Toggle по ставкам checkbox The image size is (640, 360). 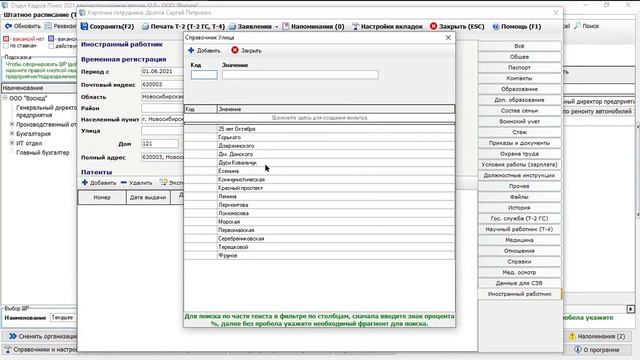6,46
